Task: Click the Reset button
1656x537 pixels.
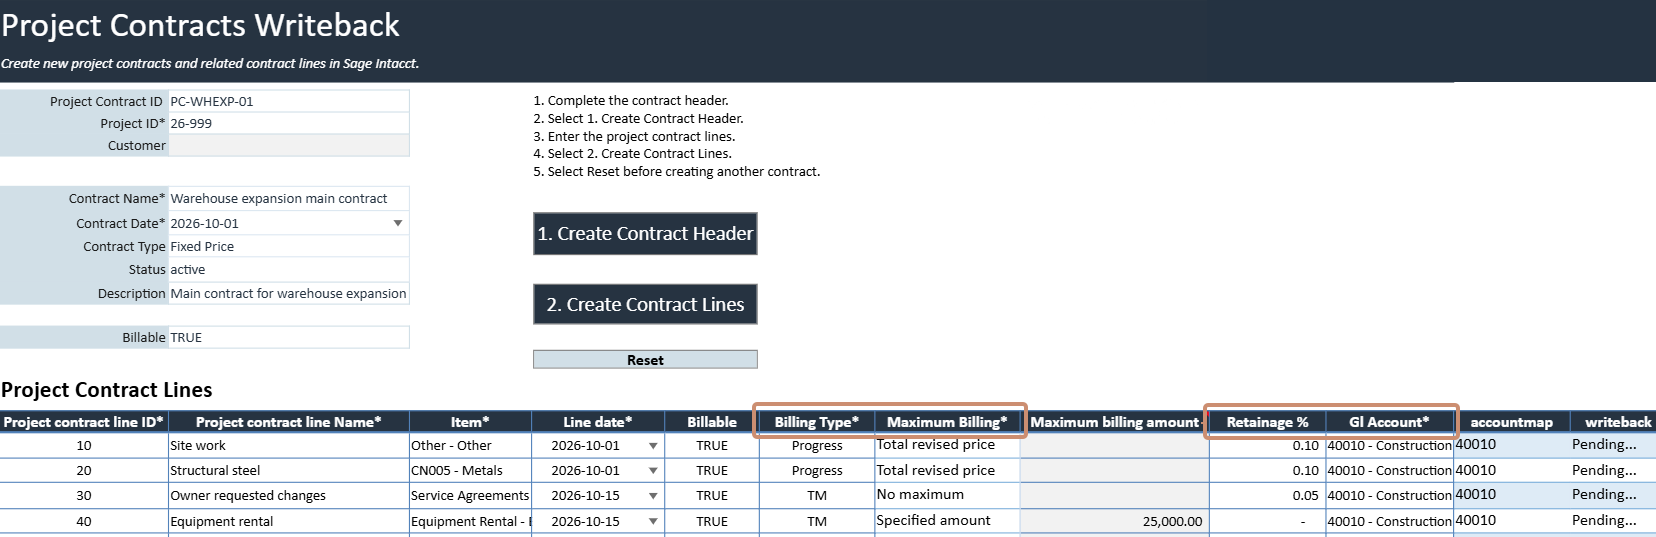Action: pos(645,360)
